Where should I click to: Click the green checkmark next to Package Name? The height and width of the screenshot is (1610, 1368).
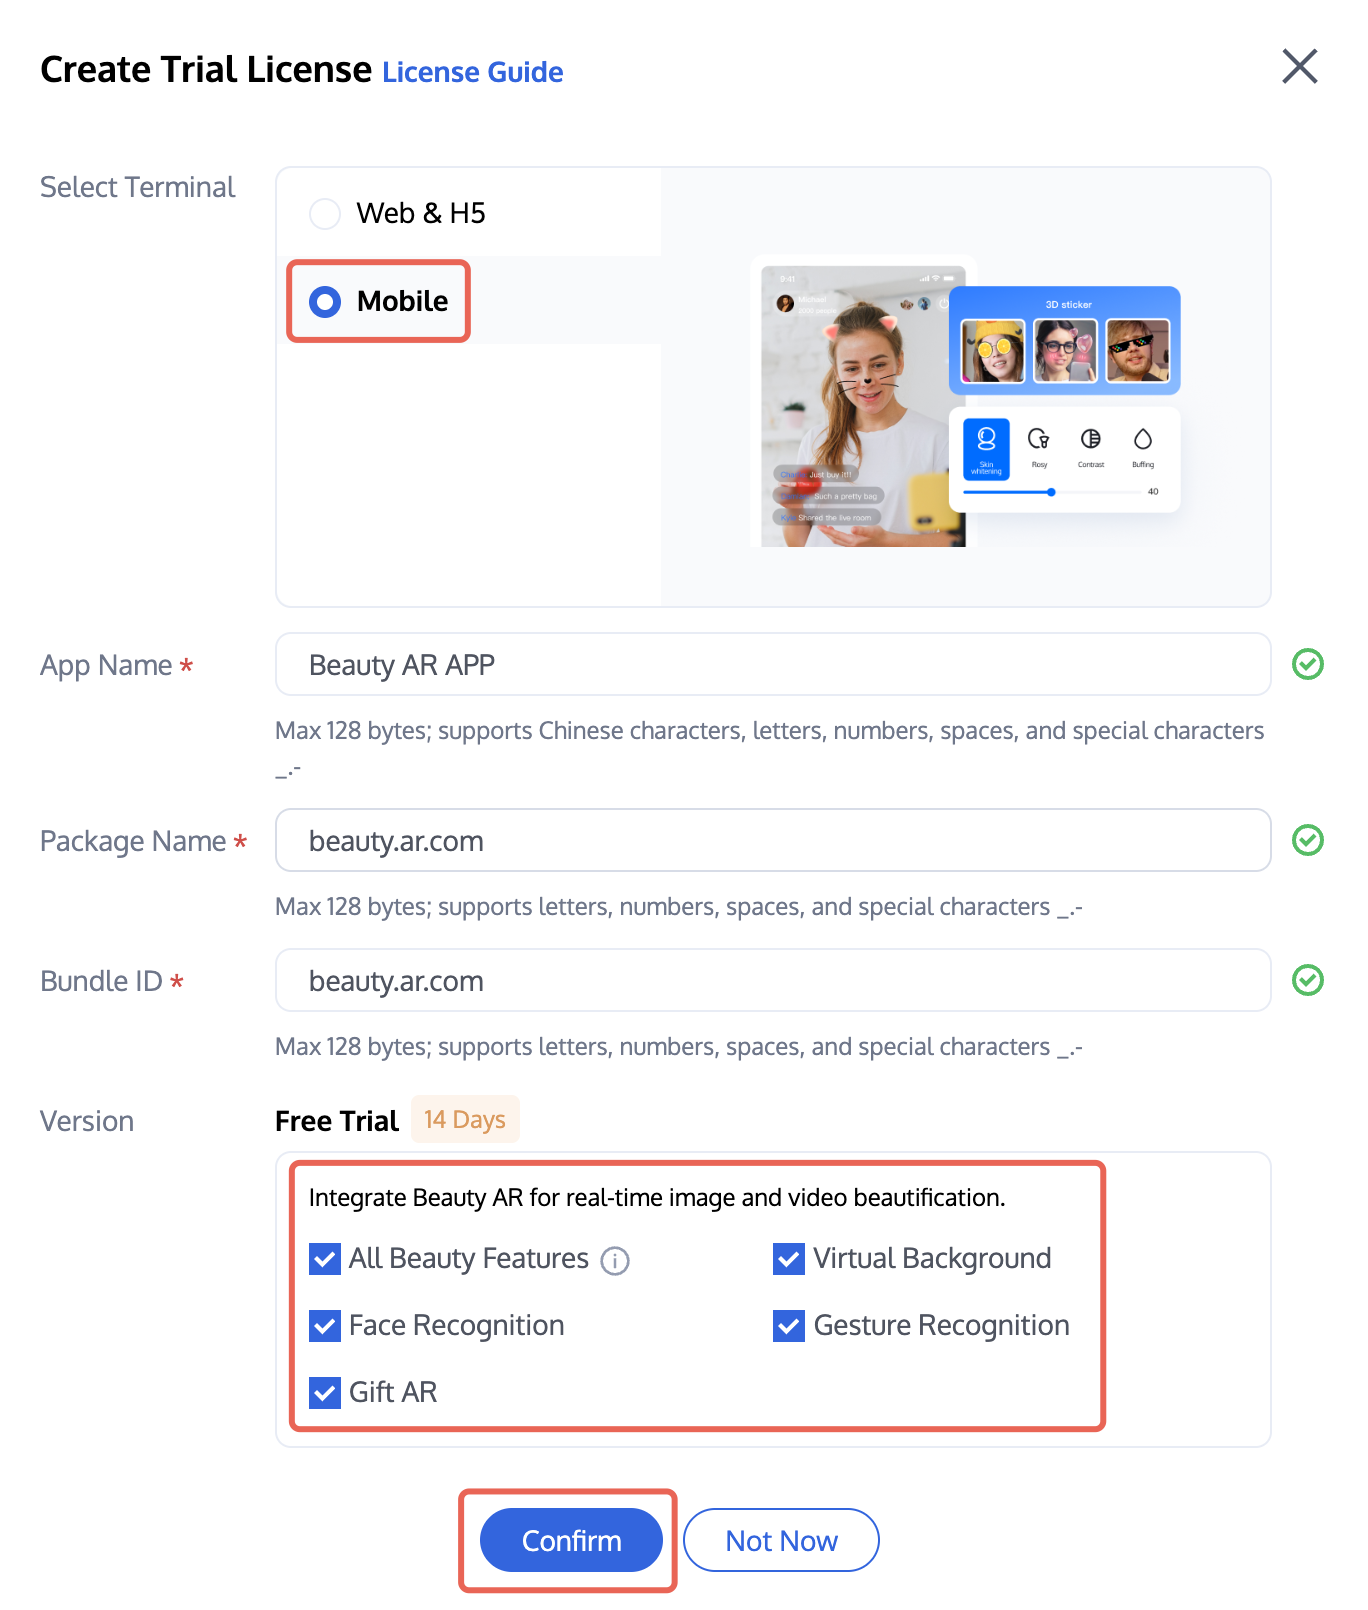point(1307,840)
